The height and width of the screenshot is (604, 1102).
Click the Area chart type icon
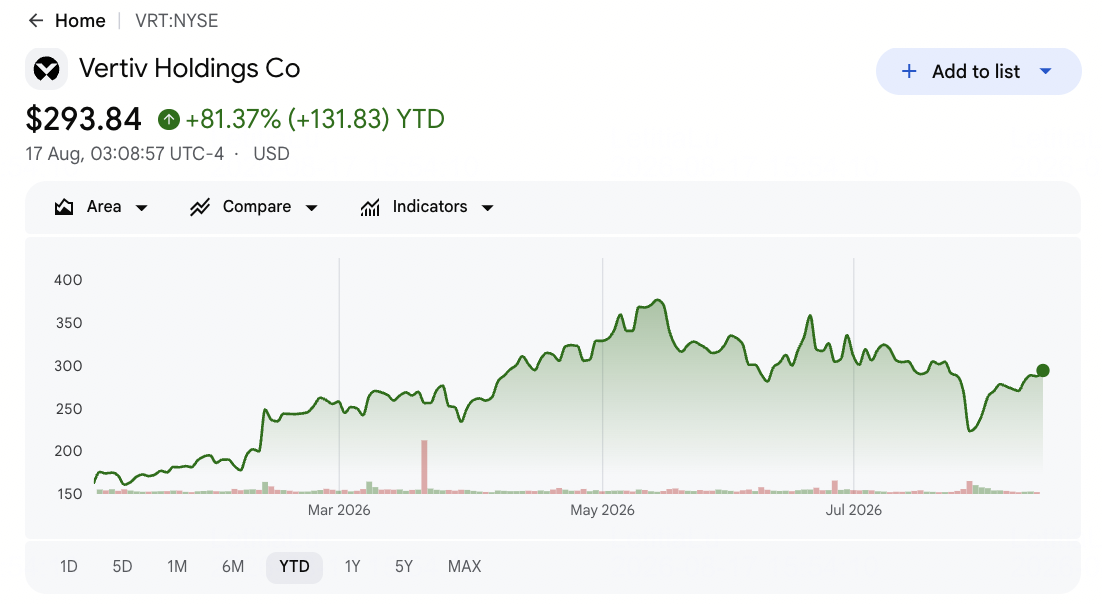point(64,207)
